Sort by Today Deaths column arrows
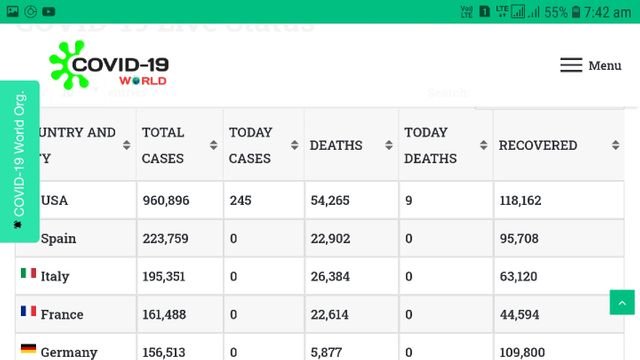The height and width of the screenshot is (360, 640). pyautogui.click(x=483, y=145)
